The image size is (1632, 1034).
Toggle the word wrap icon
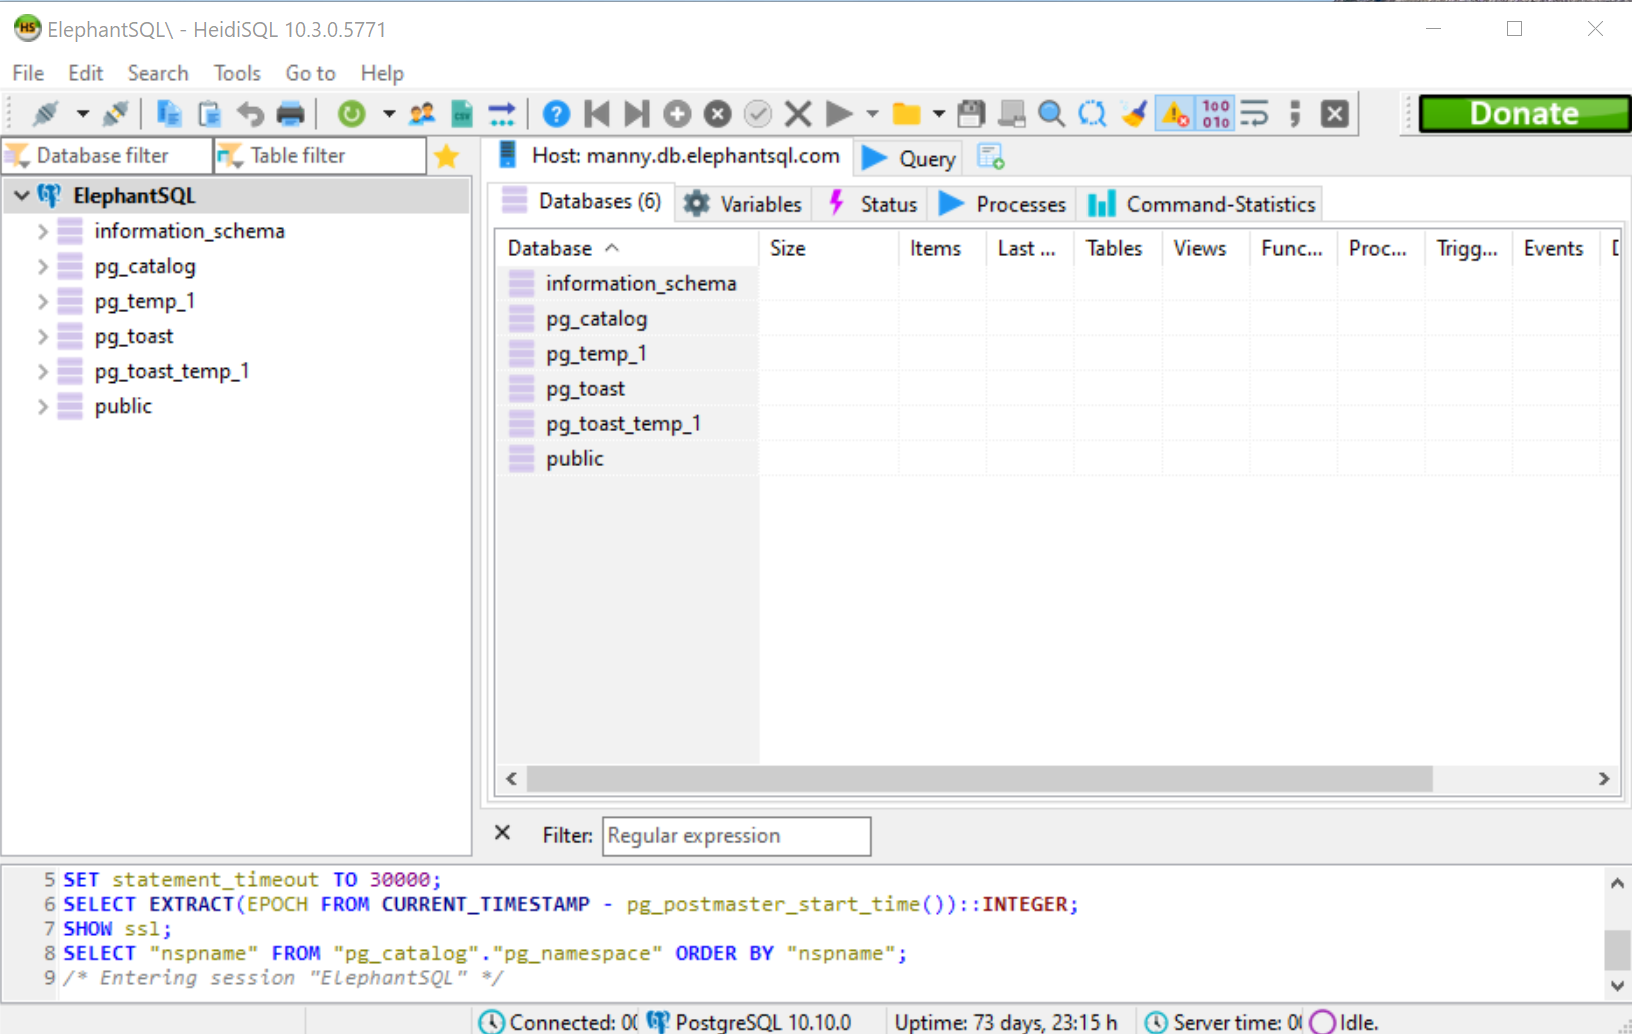click(1254, 114)
